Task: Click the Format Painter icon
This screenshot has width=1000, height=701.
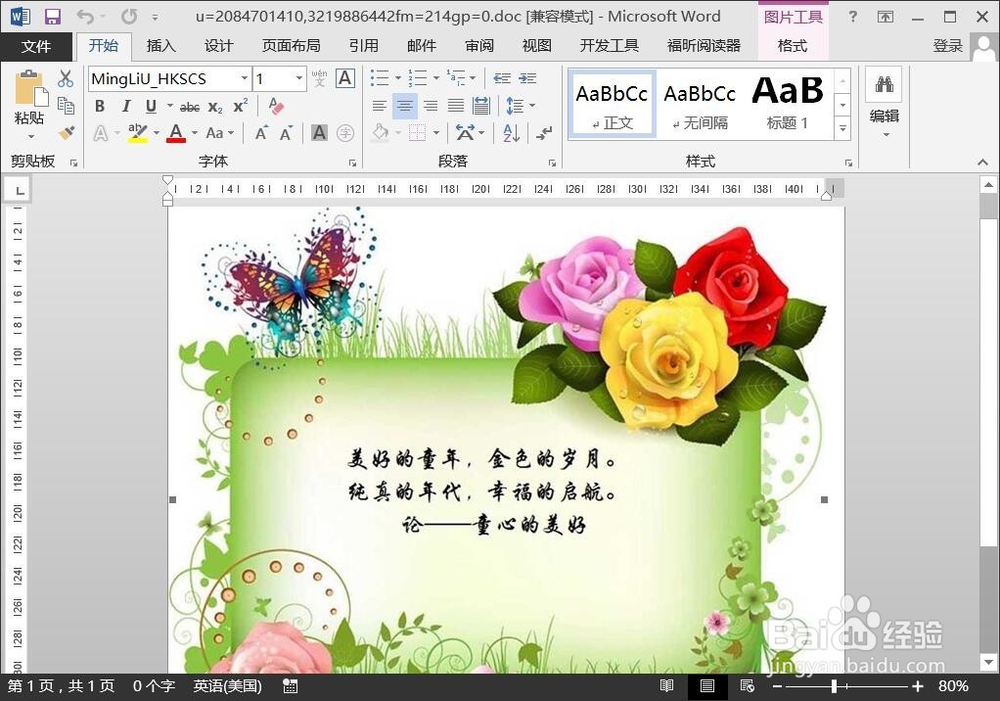Action: coord(64,131)
